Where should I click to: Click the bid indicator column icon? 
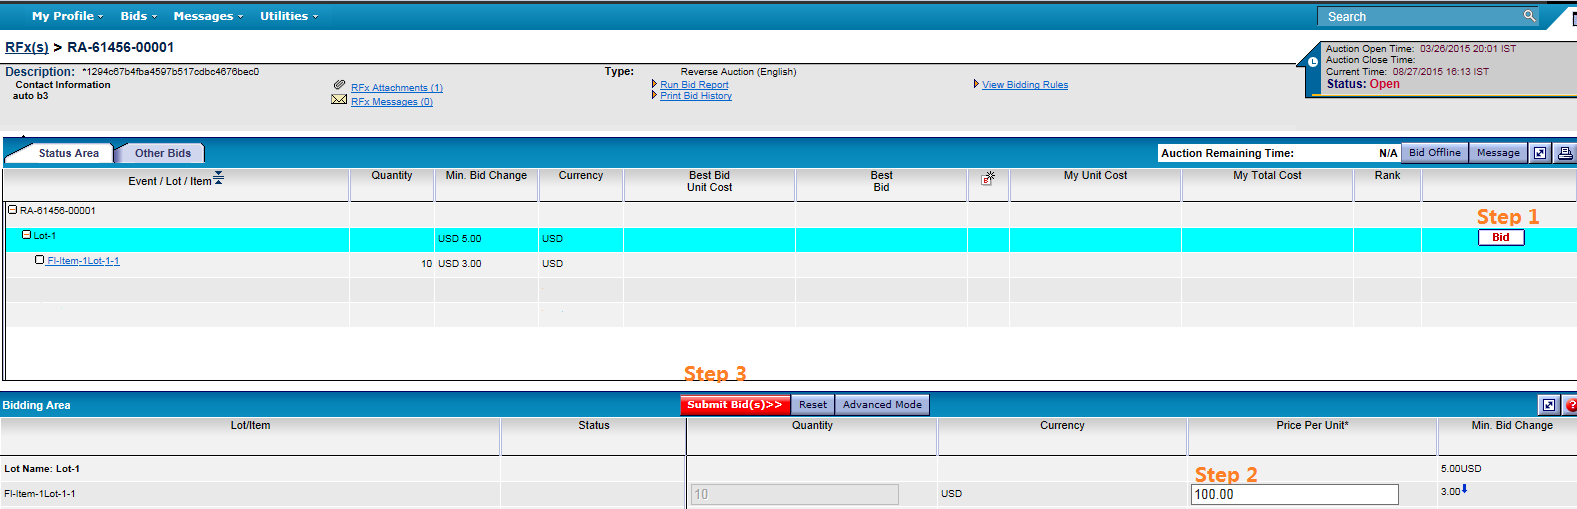pyautogui.click(x=988, y=178)
